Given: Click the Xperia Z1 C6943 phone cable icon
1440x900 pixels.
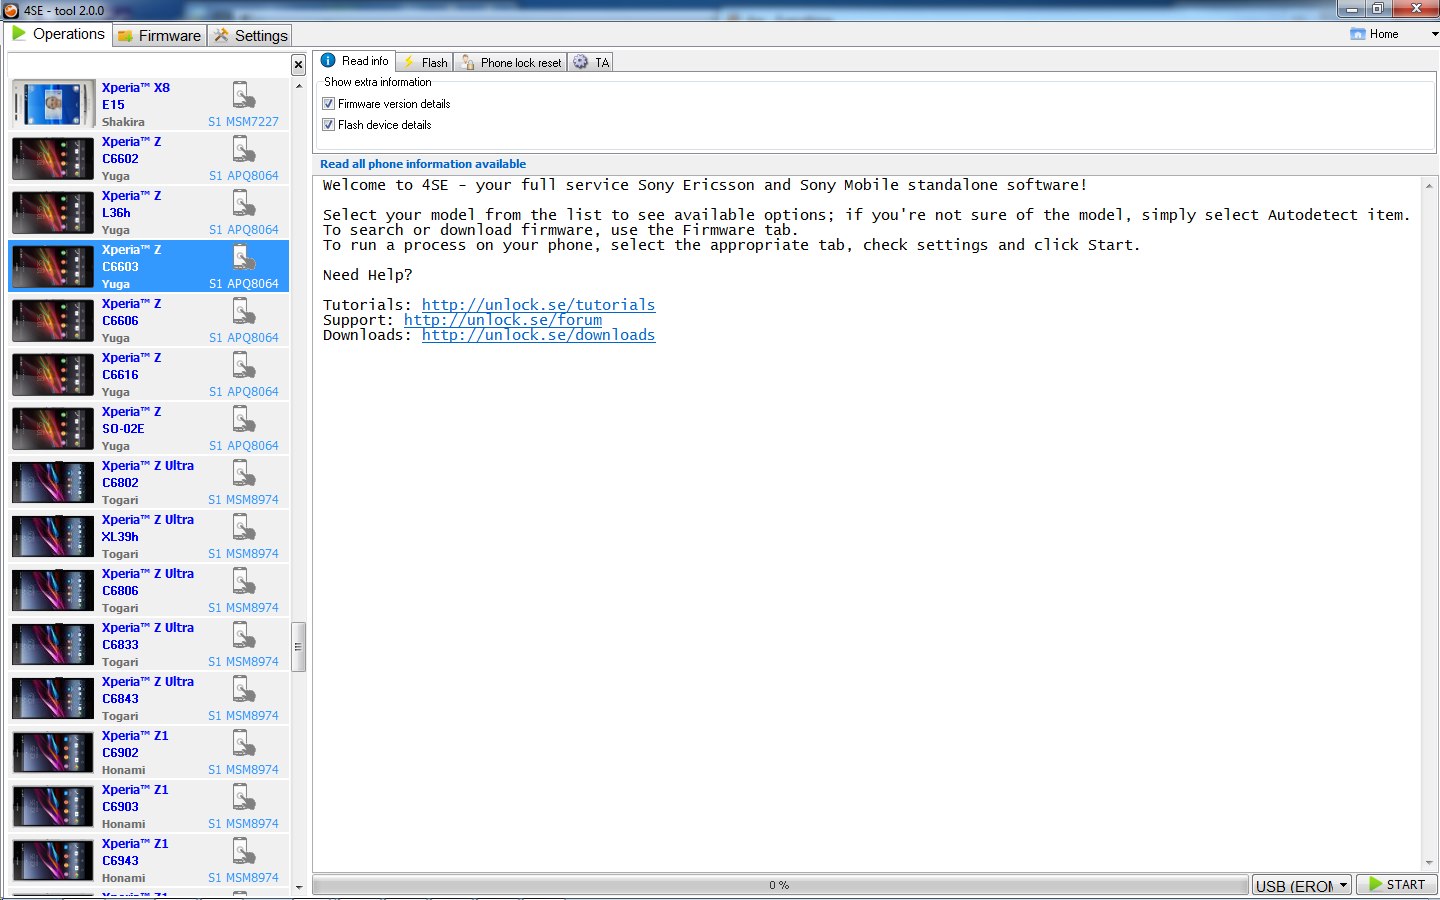Looking at the screenshot, I should pos(244,851).
